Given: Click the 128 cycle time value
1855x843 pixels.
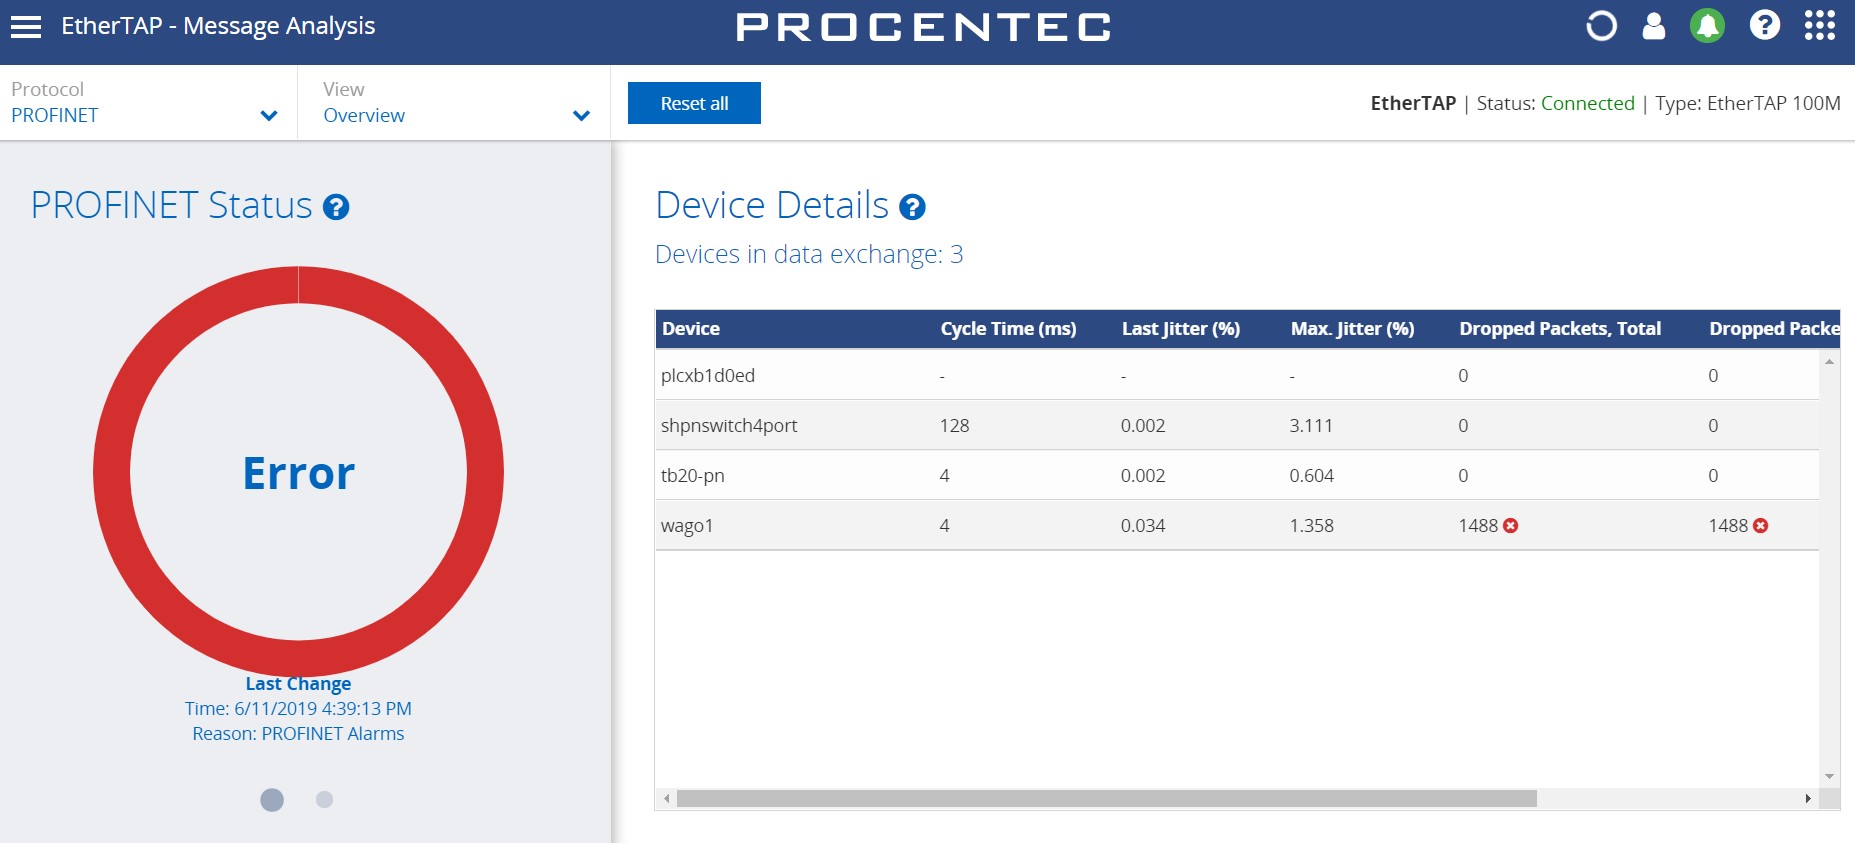Looking at the screenshot, I should pyautogui.click(x=954, y=426).
